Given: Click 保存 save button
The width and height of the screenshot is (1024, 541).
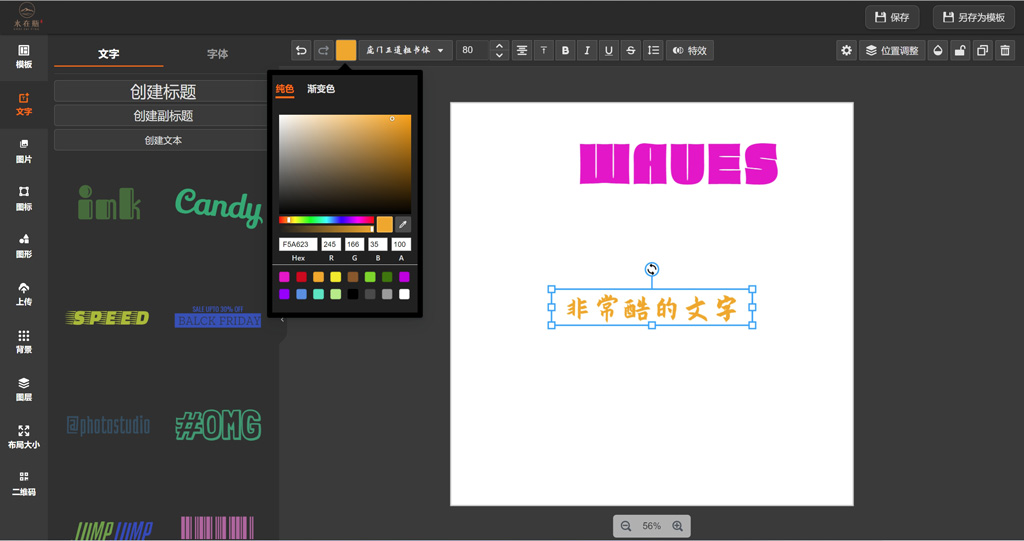Looking at the screenshot, I should click(892, 18).
